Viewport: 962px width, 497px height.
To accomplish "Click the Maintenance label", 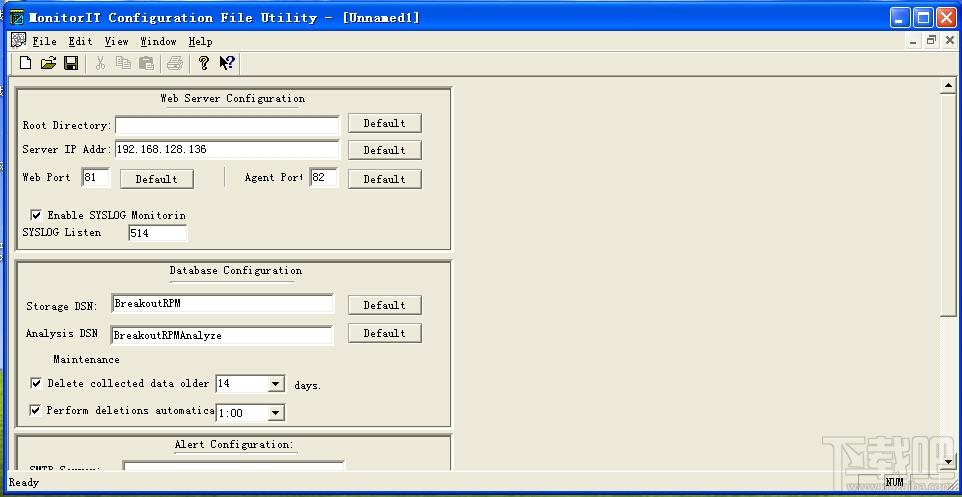I will click(x=87, y=360).
